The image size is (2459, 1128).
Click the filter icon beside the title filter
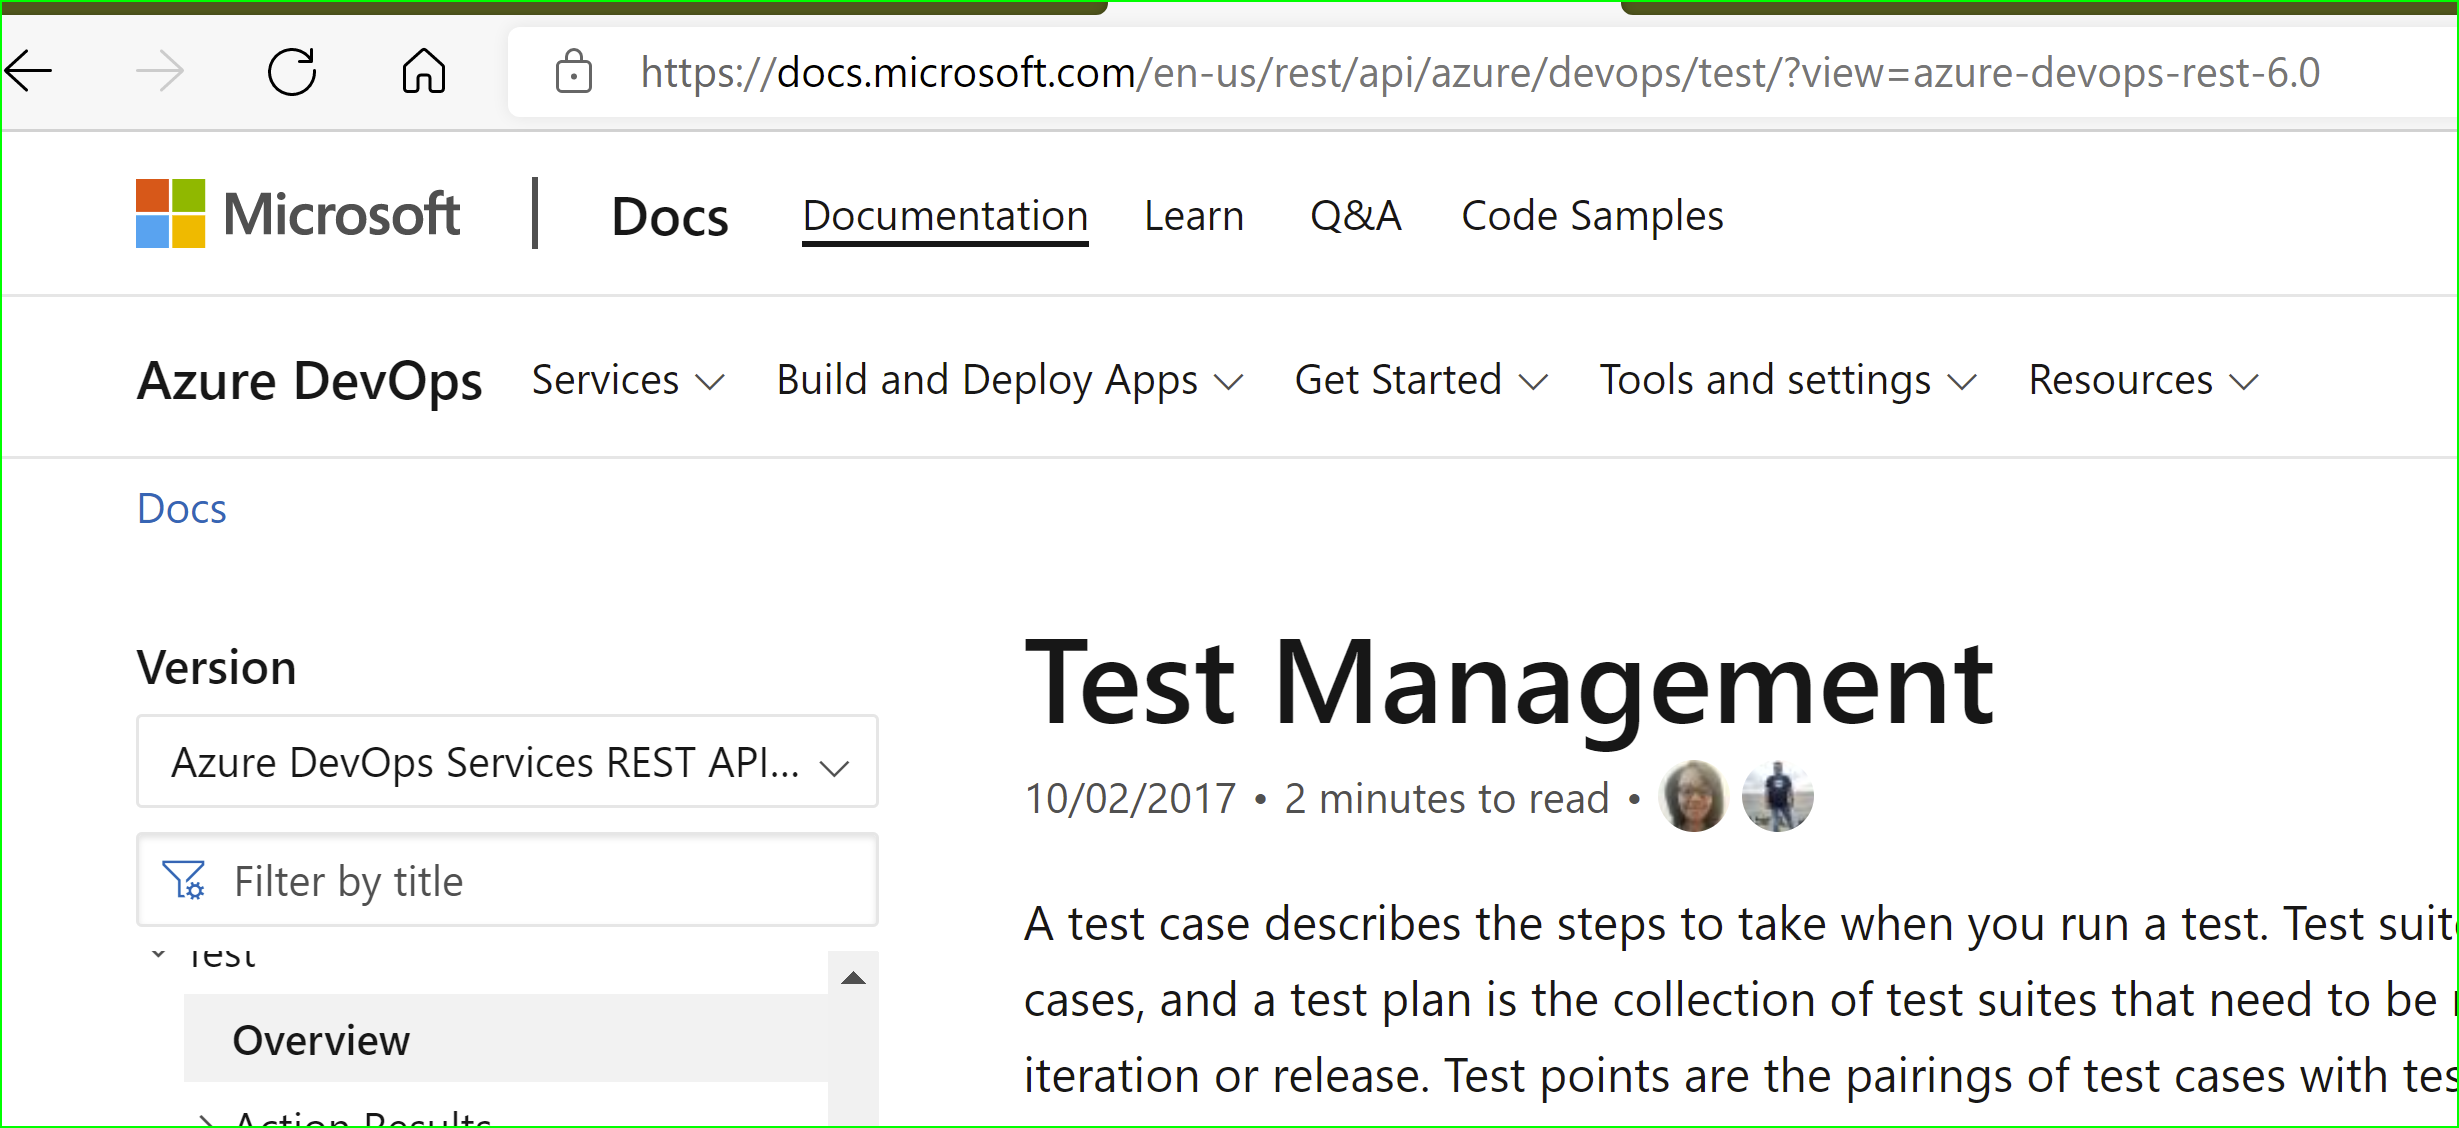tap(186, 880)
